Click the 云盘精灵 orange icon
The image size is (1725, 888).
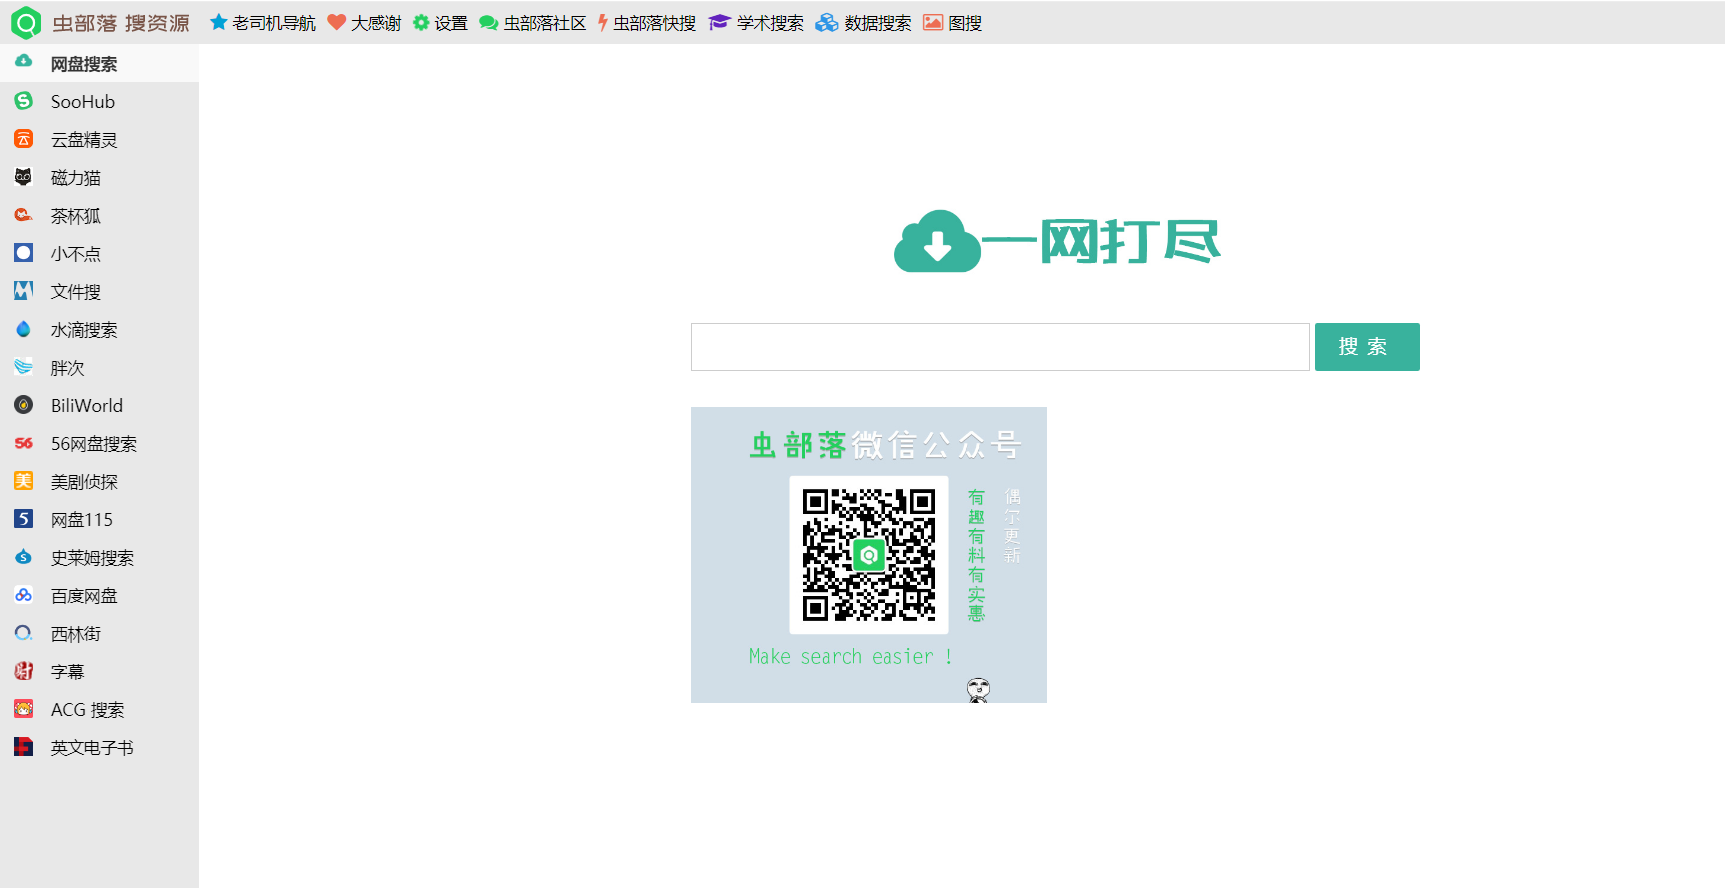coord(24,139)
